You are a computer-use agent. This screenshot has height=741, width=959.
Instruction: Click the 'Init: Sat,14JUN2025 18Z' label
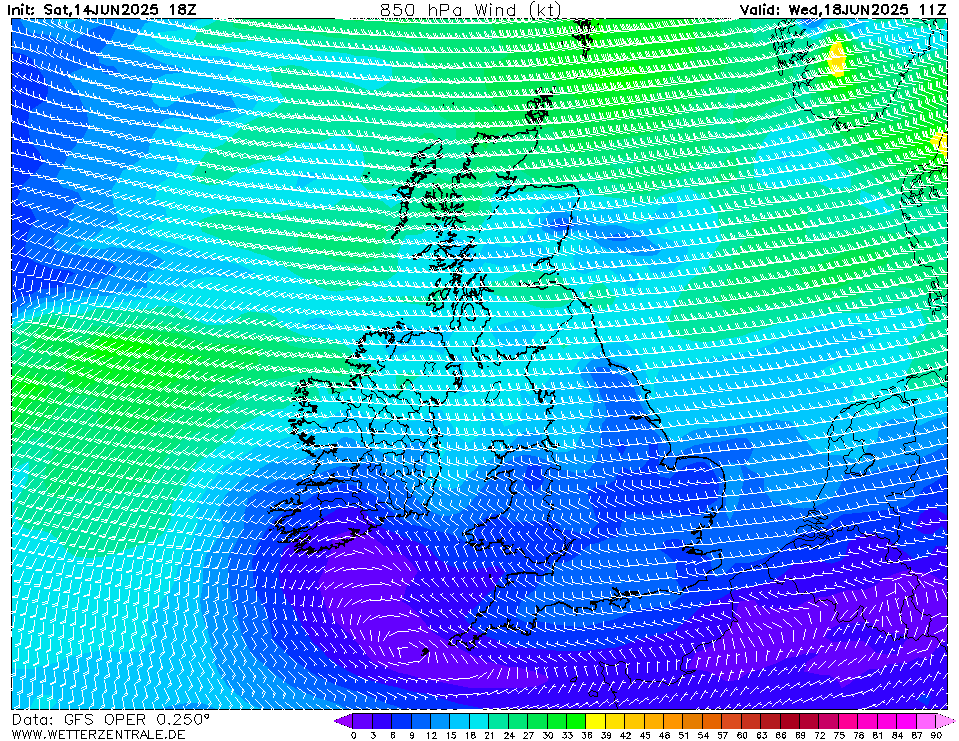tap(102, 10)
